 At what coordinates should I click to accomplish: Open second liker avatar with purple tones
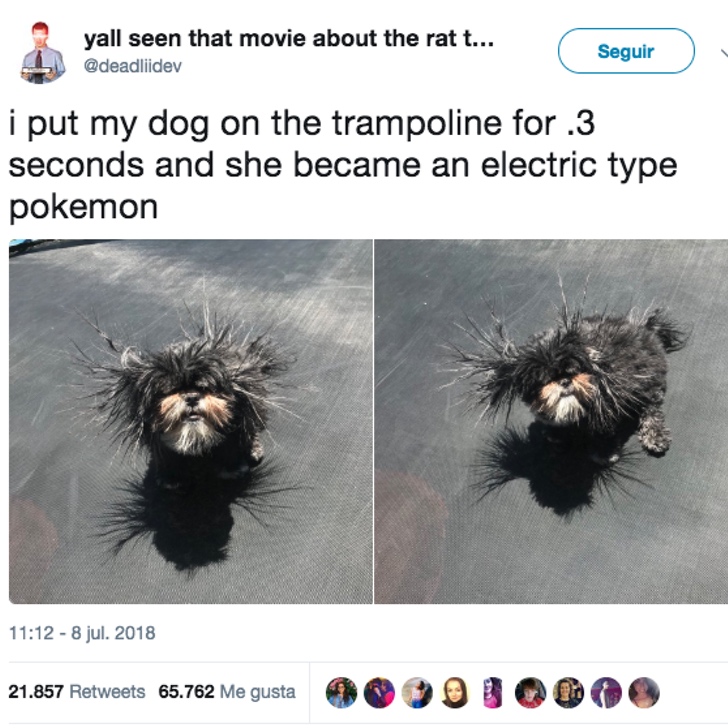tap(379, 692)
